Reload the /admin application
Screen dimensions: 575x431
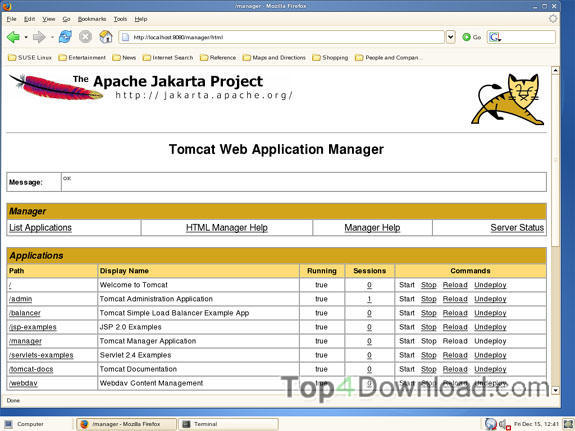coord(455,299)
